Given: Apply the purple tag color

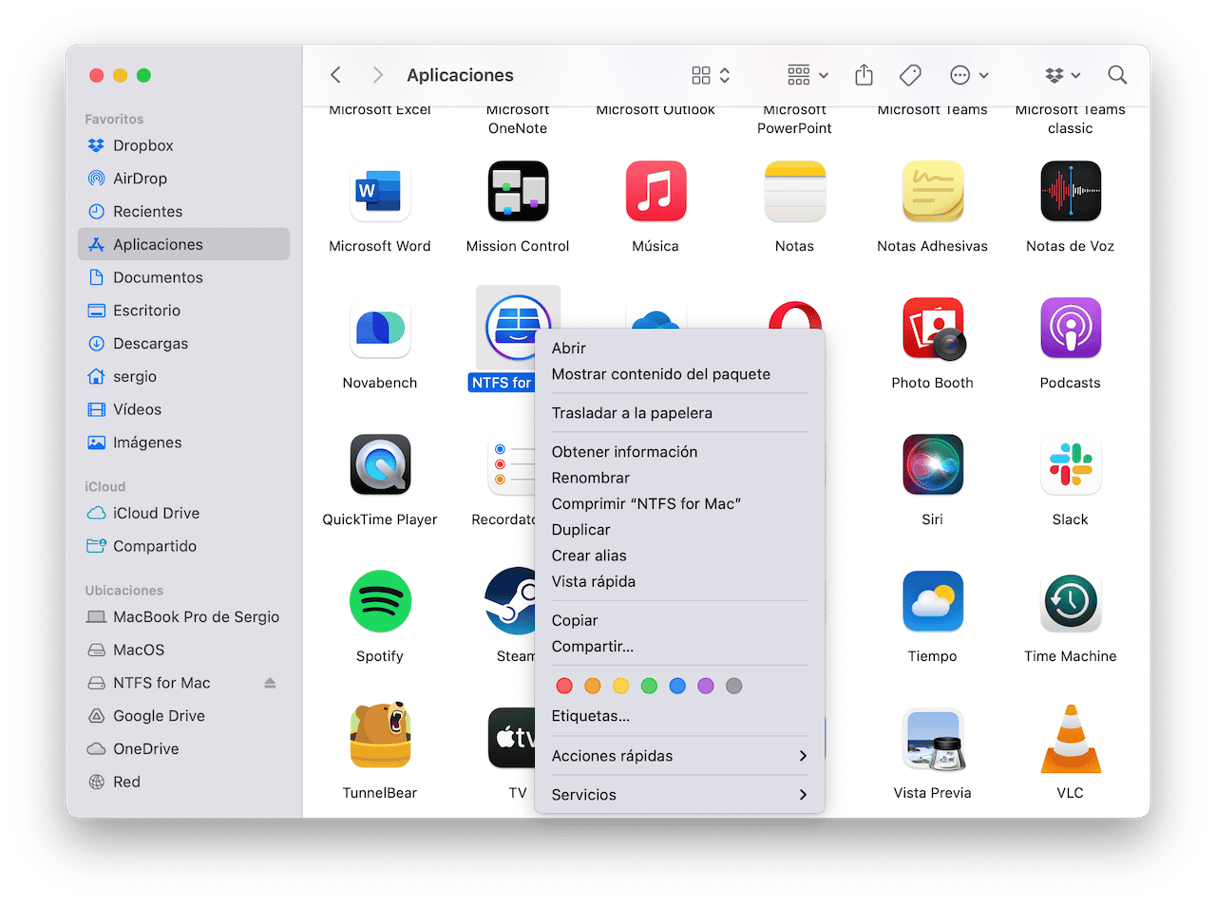Looking at the screenshot, I should click(x=706, y=686).
